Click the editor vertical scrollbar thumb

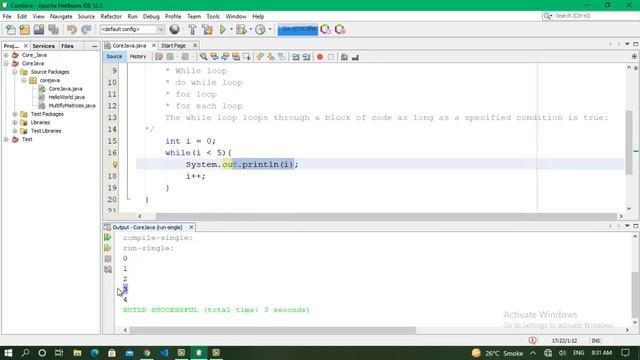629,143
